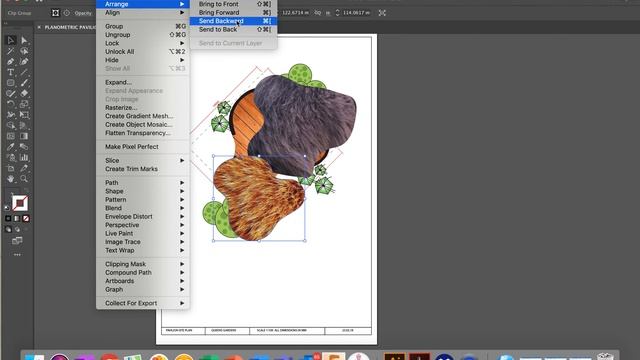
Task: Select the Eyedropper tool
Action: click(x=11, y=147)
